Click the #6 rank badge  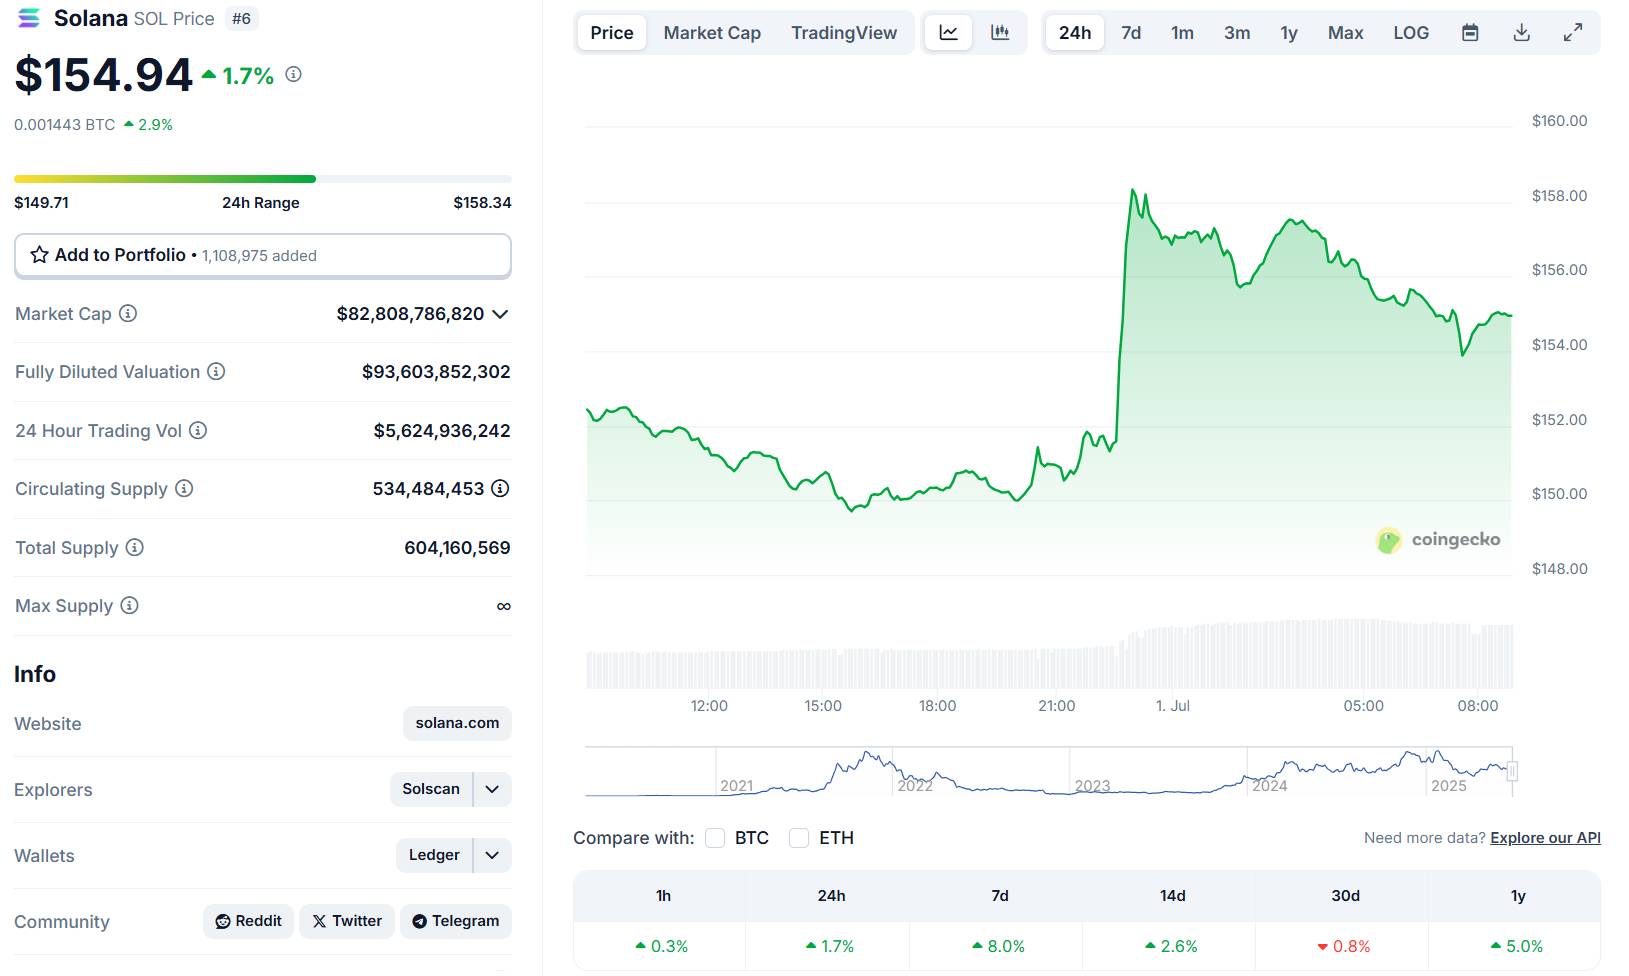click(x=241, y=18)
